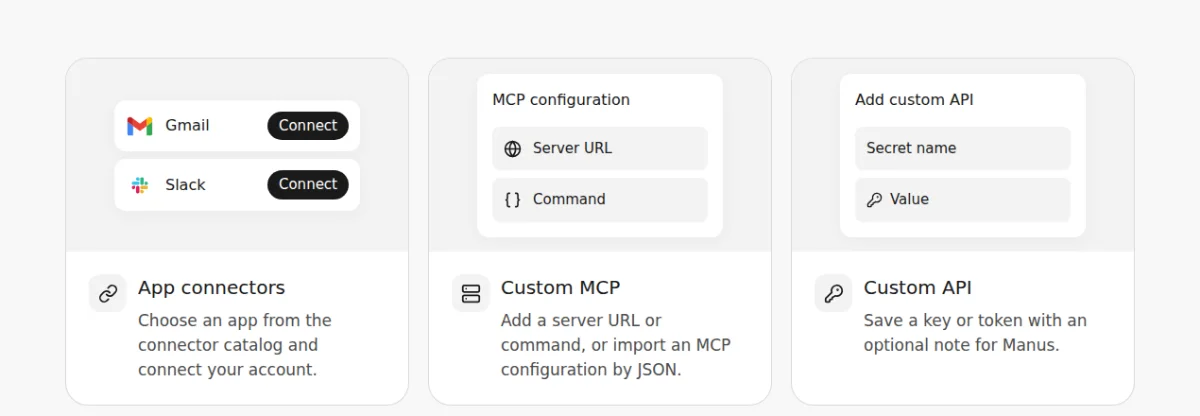The image size is (1200, 416).
Task: Connect the Gmail account
Action: (x=308, y=125)
